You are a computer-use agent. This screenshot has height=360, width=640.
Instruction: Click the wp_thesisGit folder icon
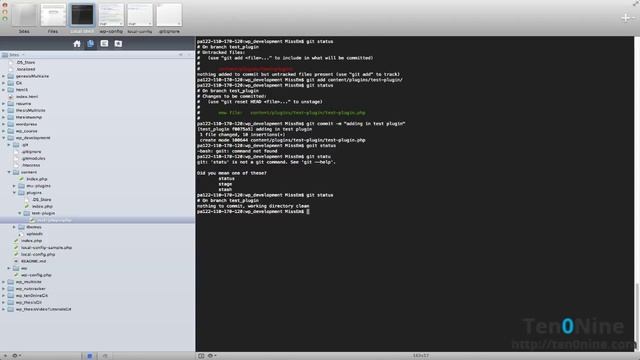11,302
